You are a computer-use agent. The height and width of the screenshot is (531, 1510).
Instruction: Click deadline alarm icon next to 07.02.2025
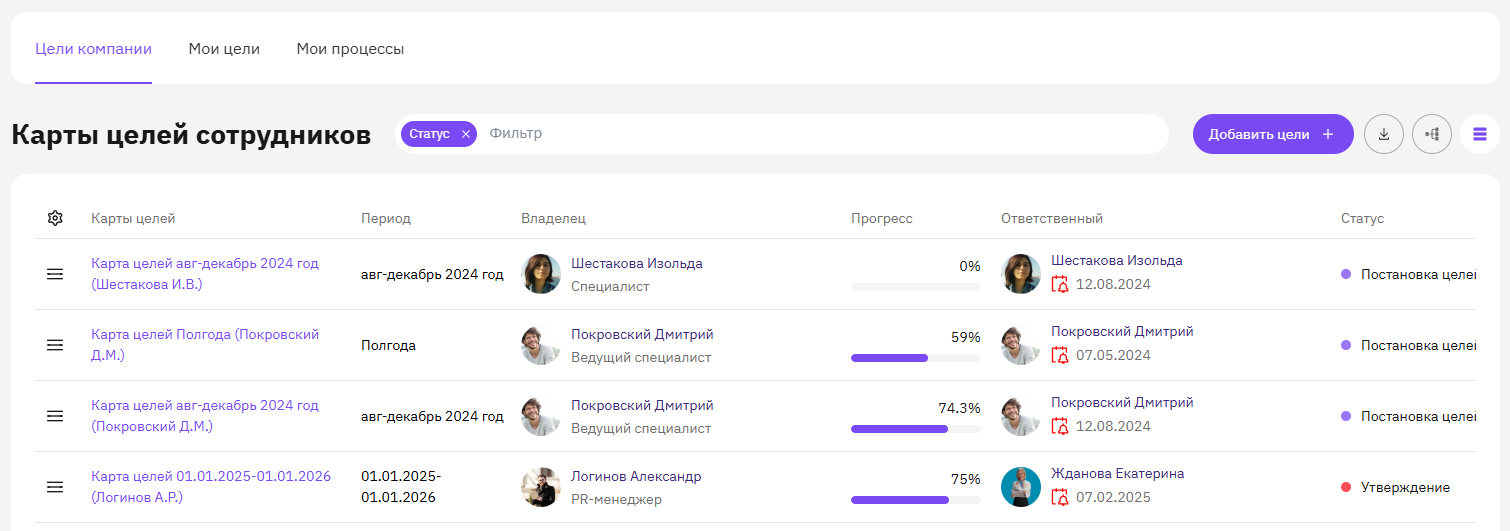click(1060, 497)
